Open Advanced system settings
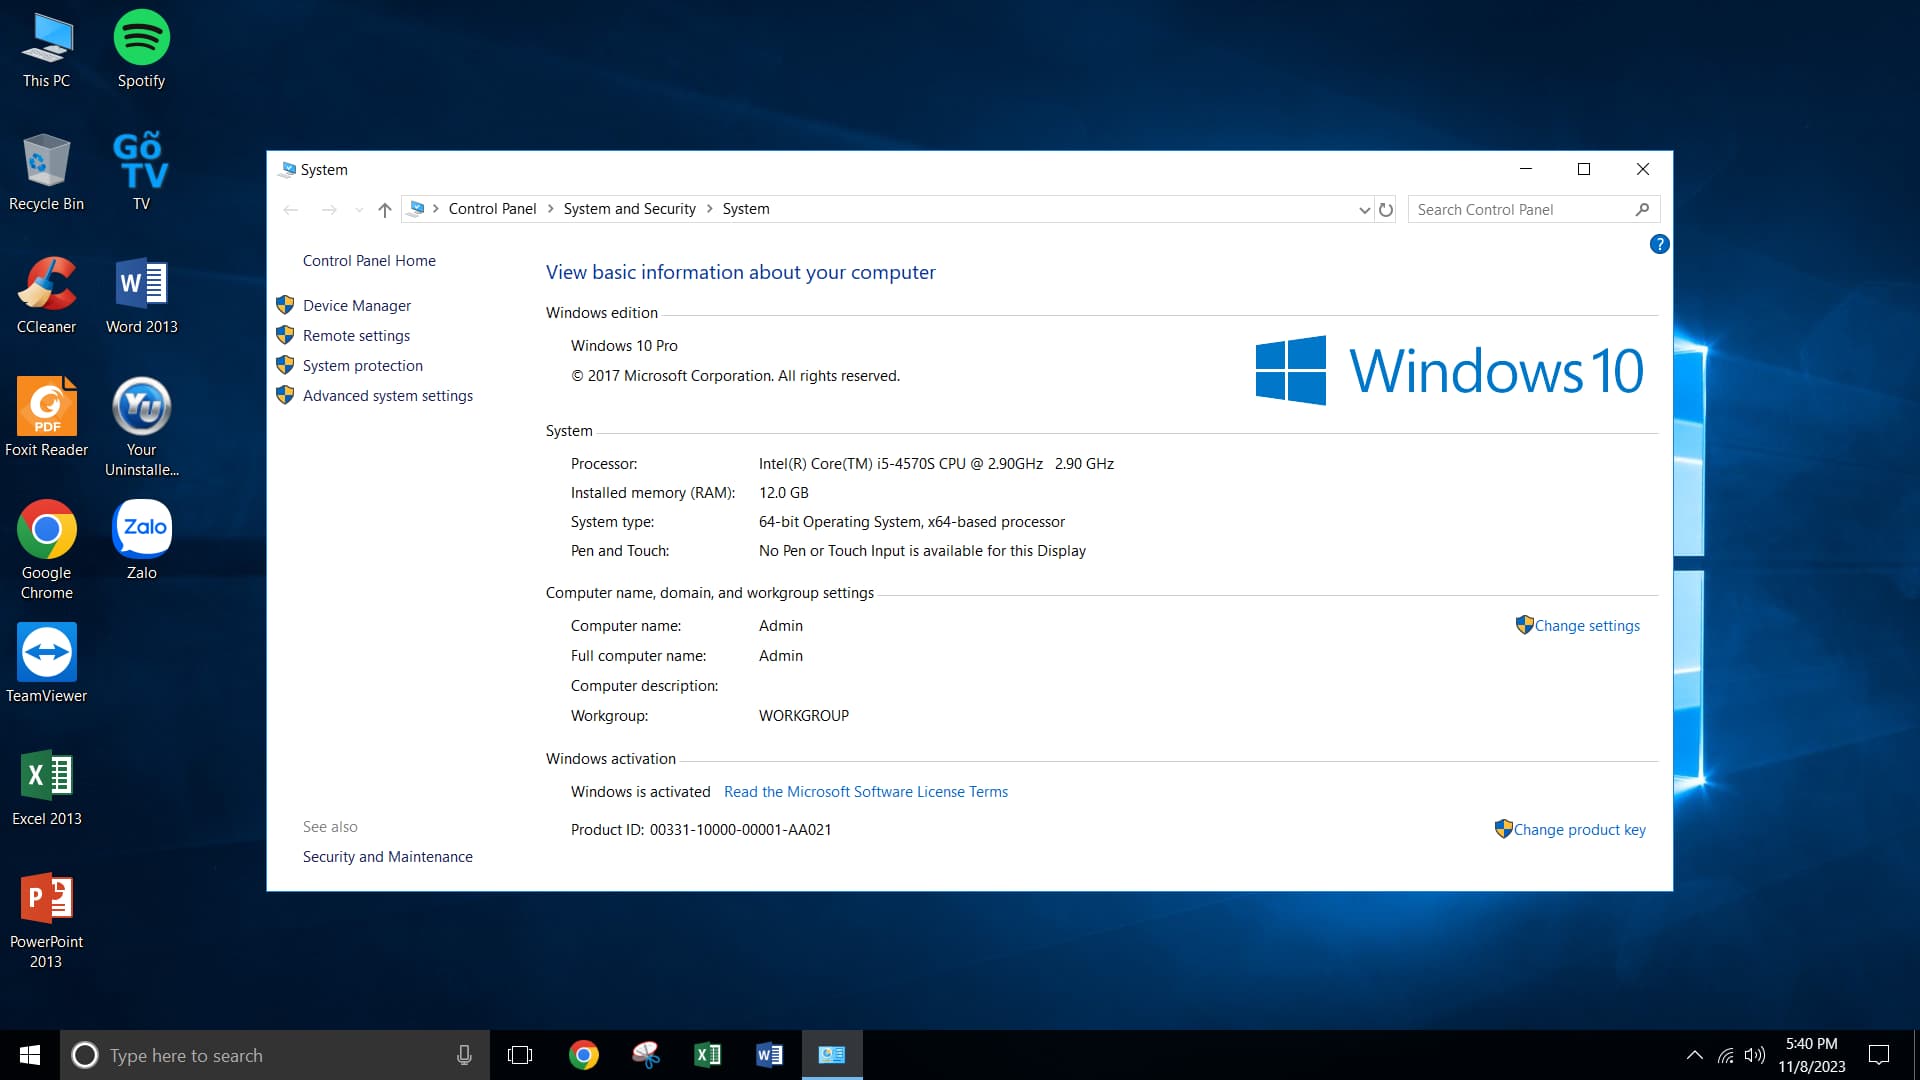Screen dimensions: 1920x1080 [x=388, y=396]
